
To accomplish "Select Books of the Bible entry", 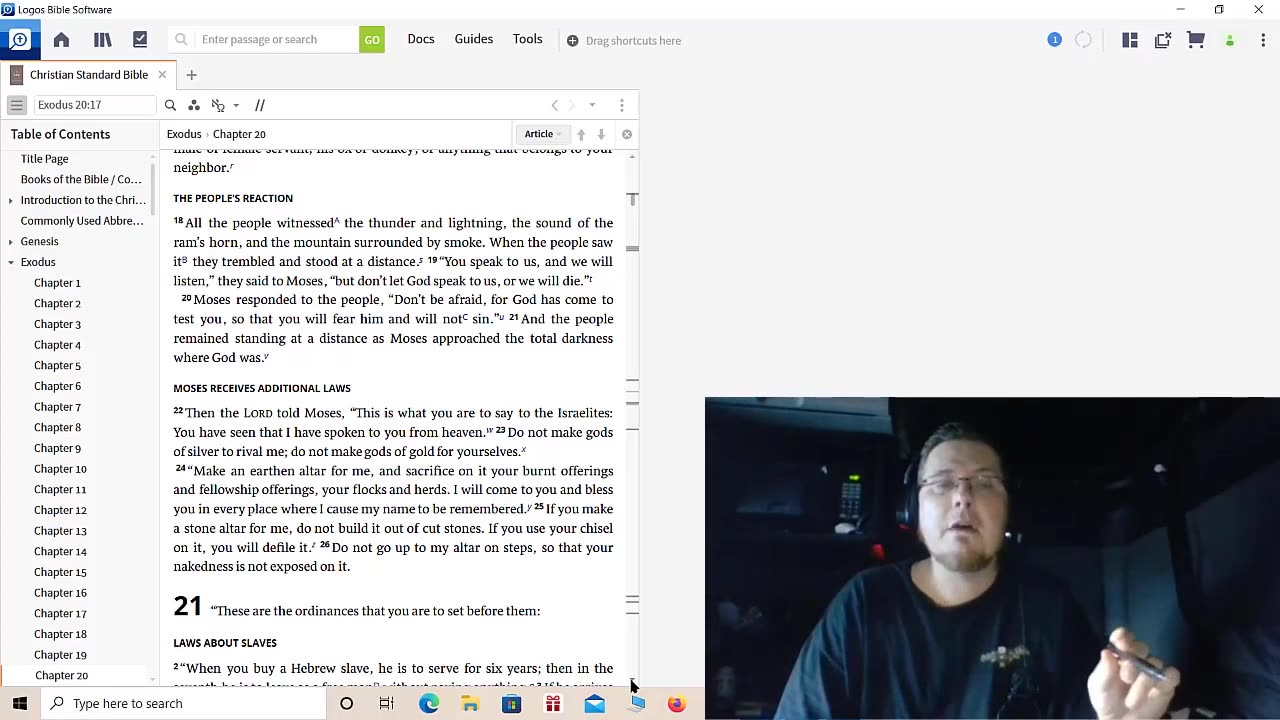I will tap(81, 180).
